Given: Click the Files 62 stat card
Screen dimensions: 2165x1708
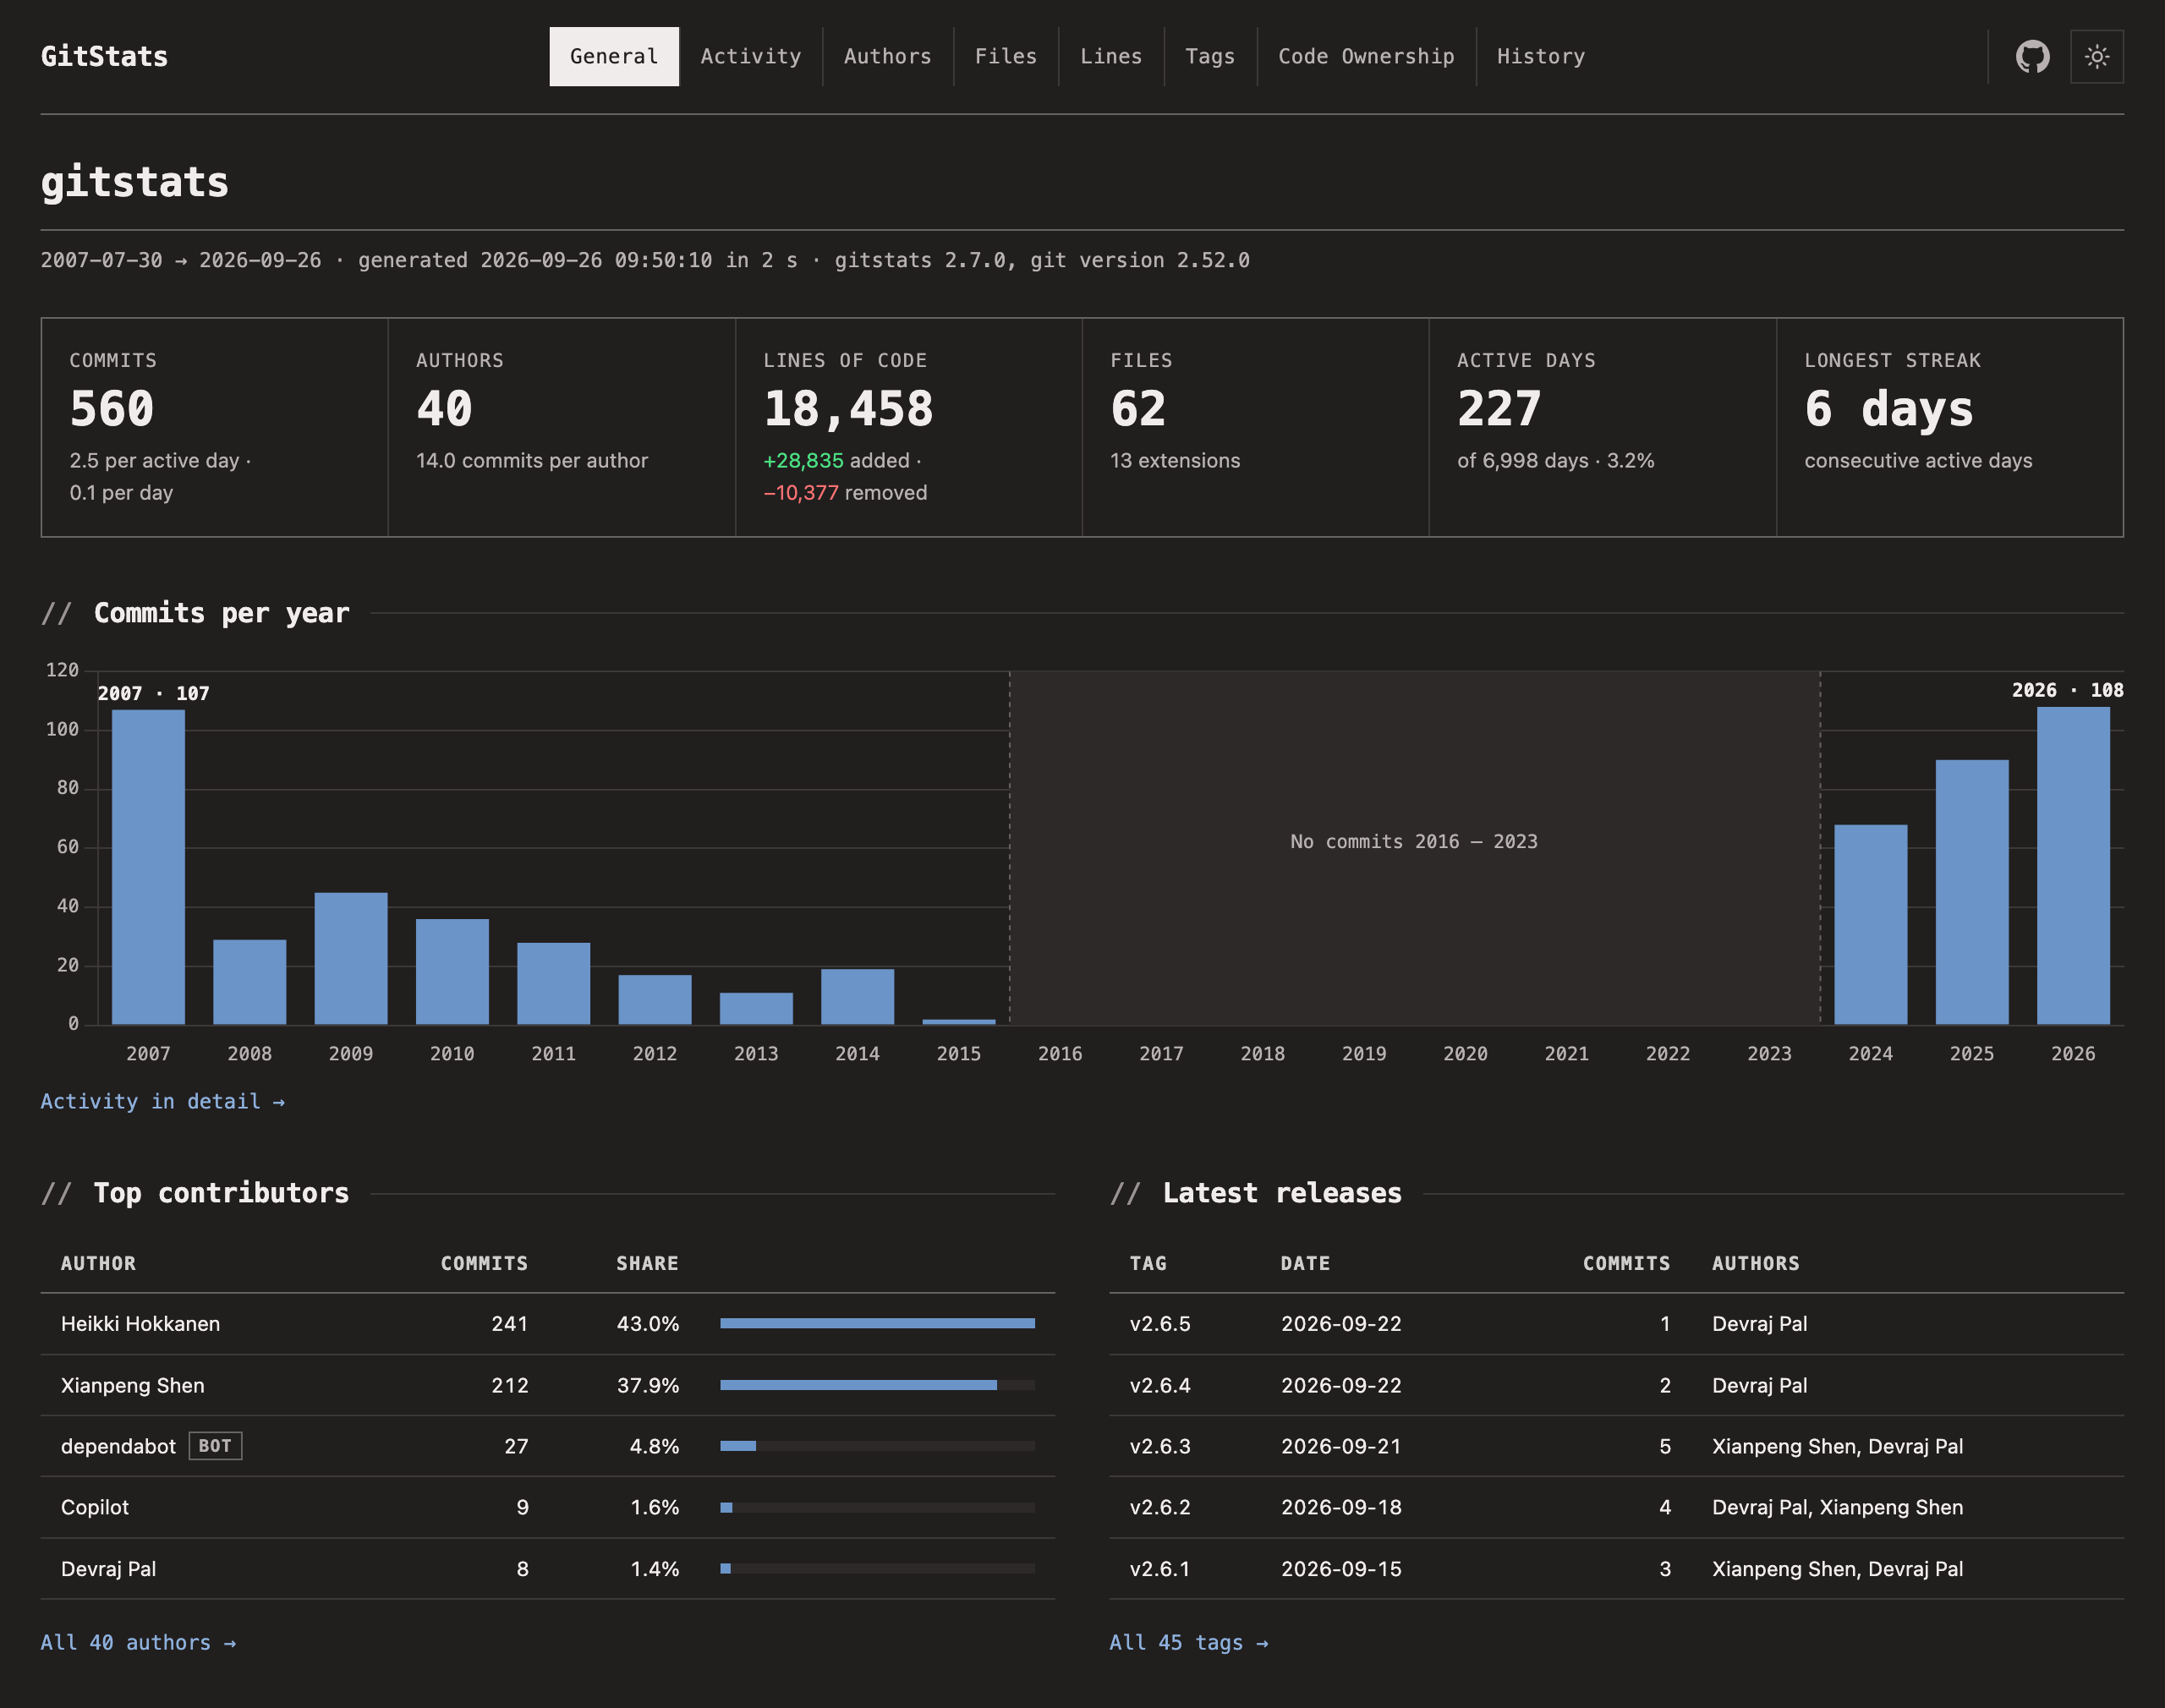Looking at the screenshot, I should tap(1255, 427).
